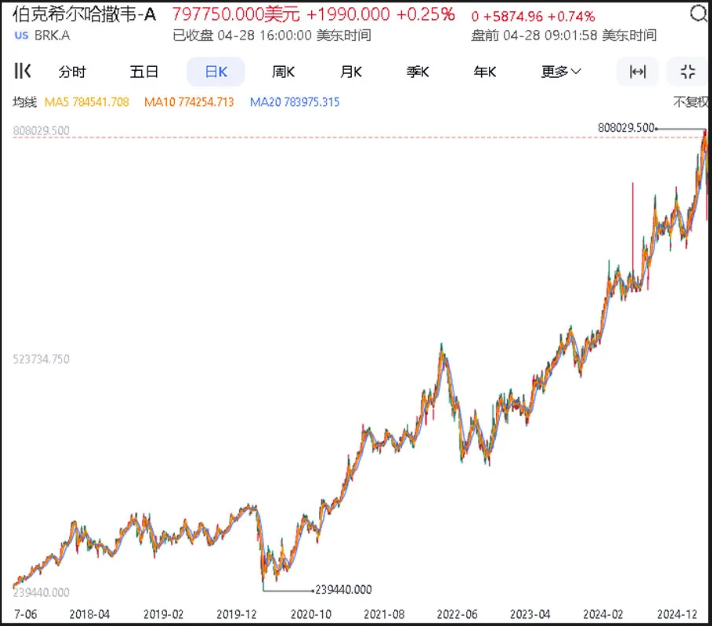Show the 季K quarterly chart
The height and width of the screenshot is (626, 712).
(417, 72)
